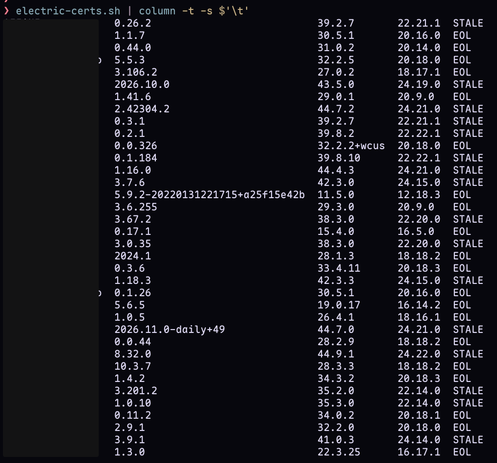Select the value 44.9.1
497x463 pixels.
coord(336,354)
